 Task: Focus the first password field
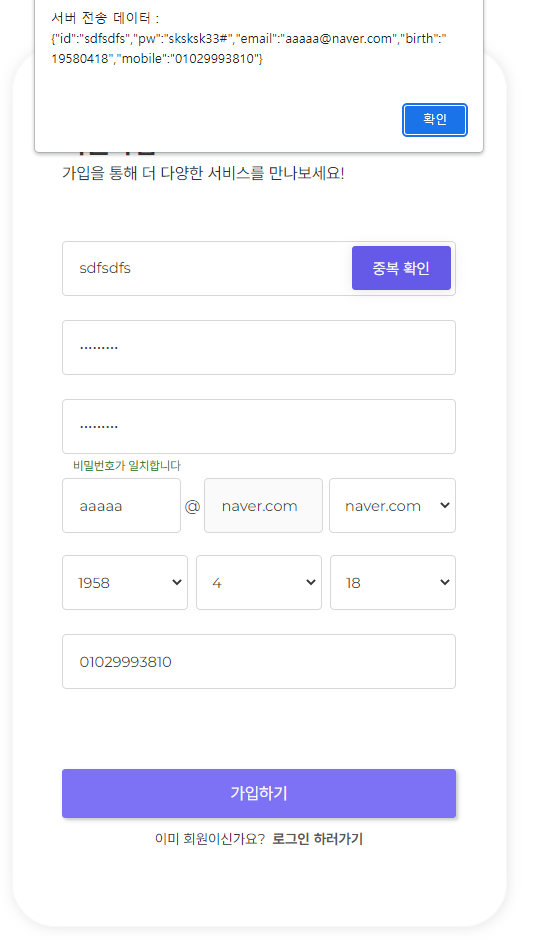coord(258,347)
